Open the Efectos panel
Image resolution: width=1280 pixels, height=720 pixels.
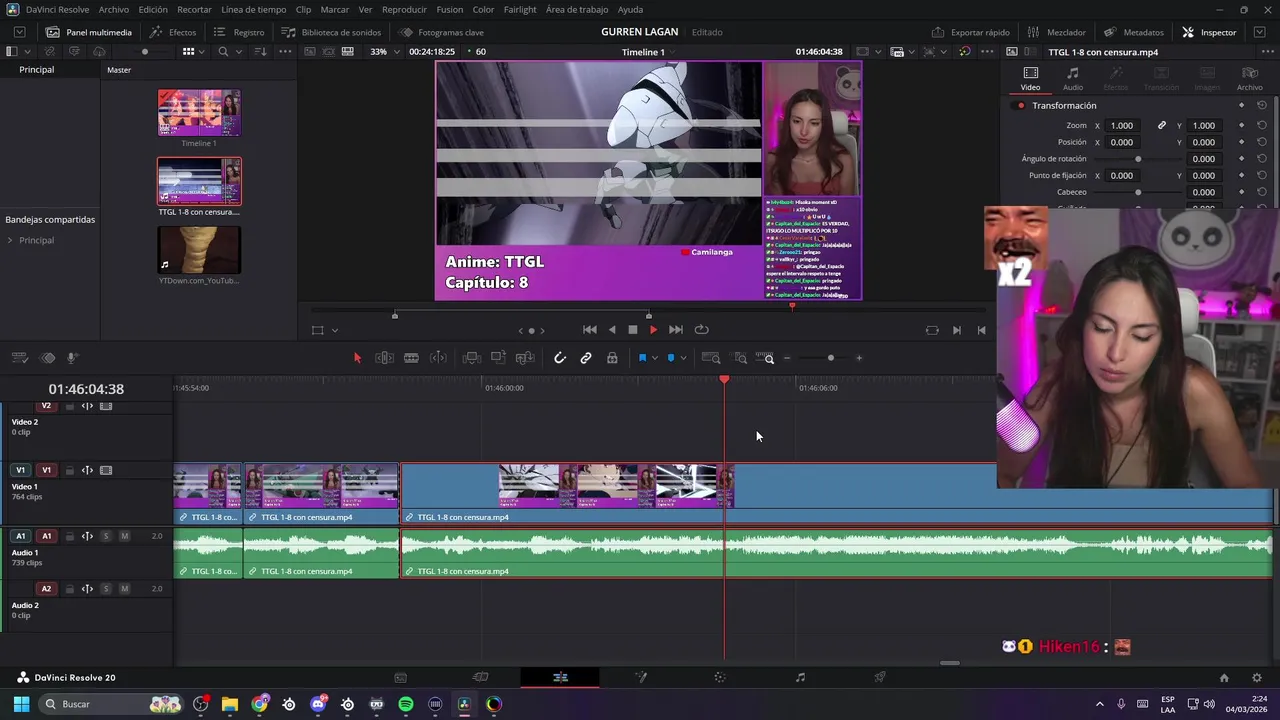(173, 32)
